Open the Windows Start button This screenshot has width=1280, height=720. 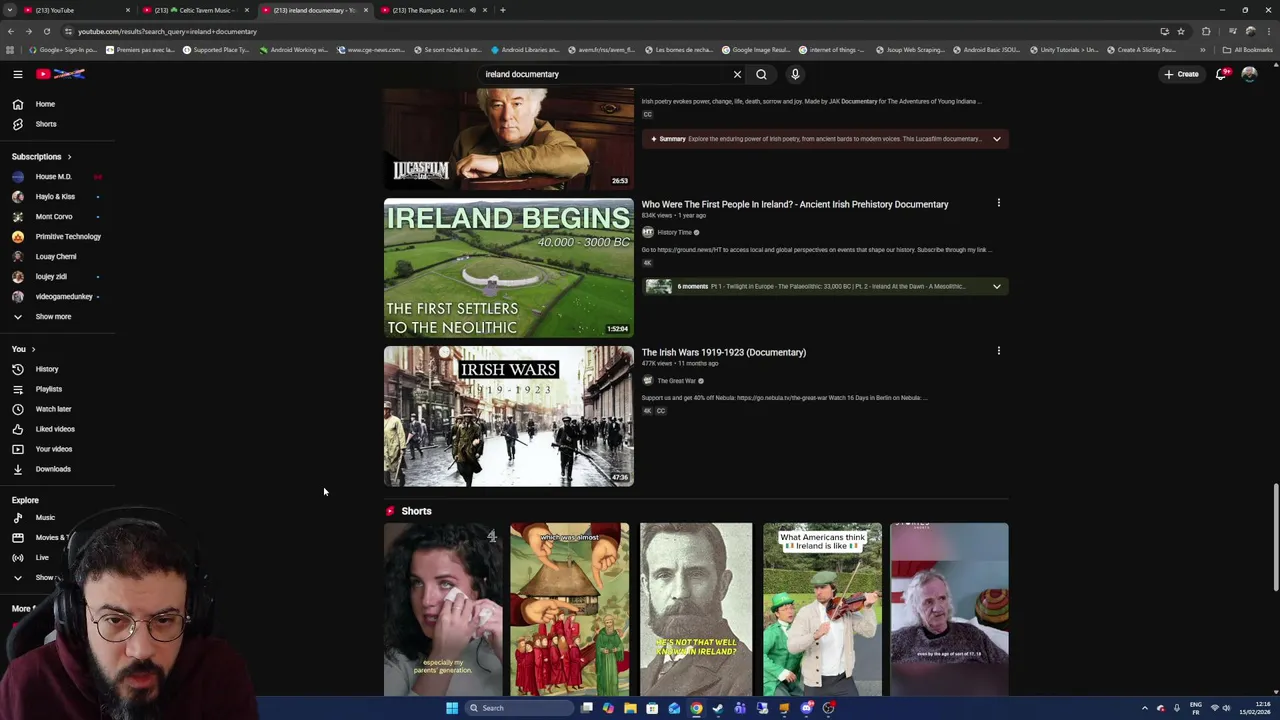point(452,708)
